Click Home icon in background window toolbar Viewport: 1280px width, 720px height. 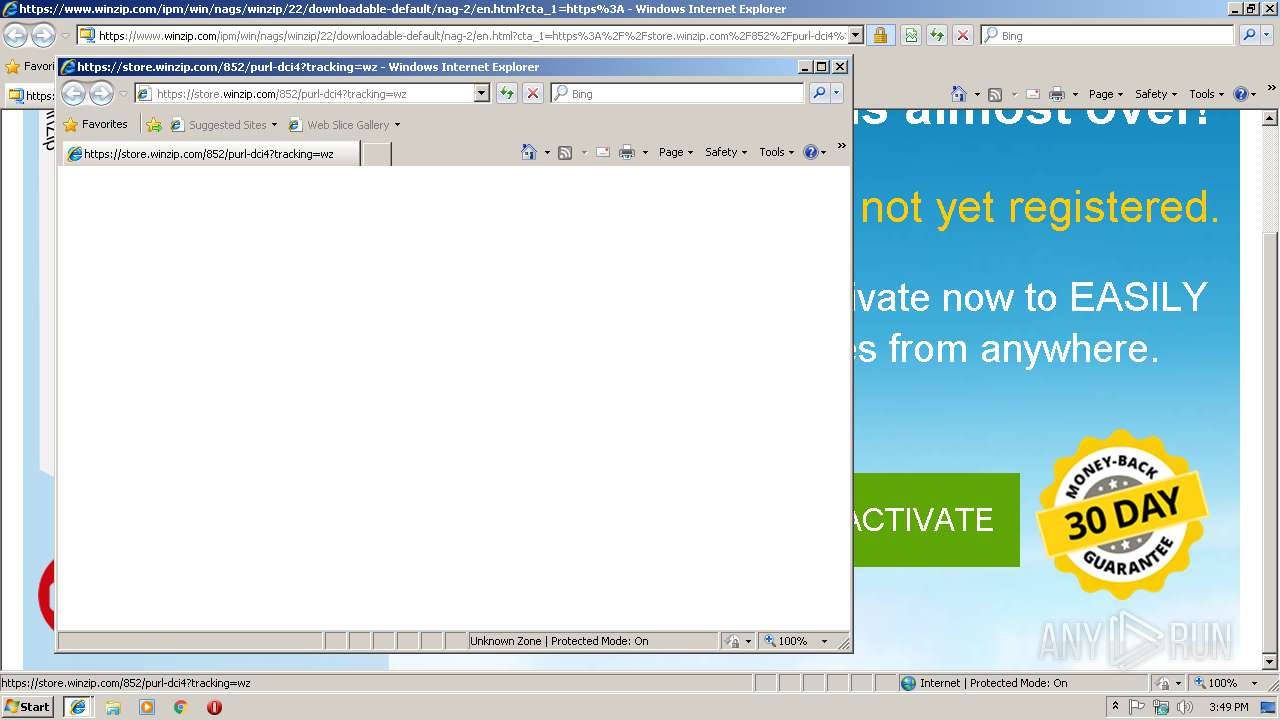[959, 94]
